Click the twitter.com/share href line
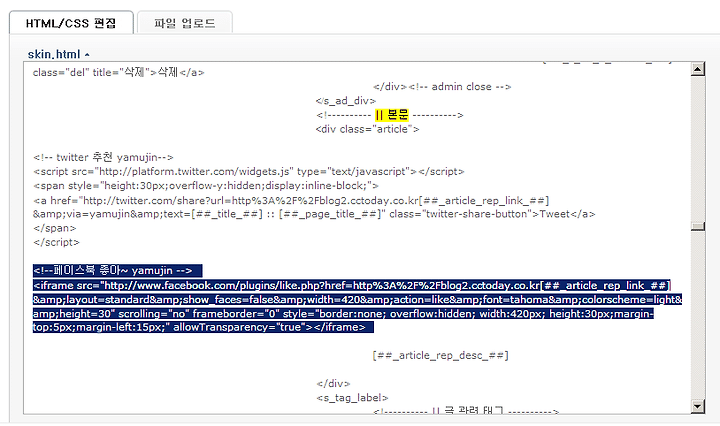720x426 pixels. click(291, 201)
